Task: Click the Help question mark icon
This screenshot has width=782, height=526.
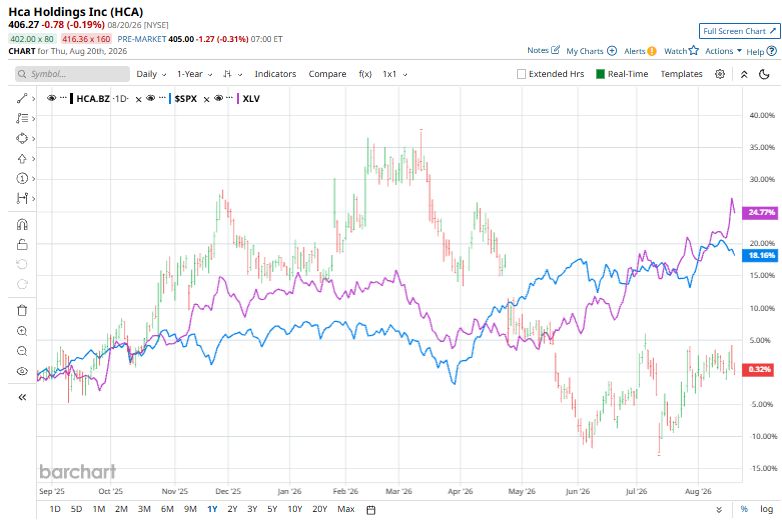Action: click(772, 51)
